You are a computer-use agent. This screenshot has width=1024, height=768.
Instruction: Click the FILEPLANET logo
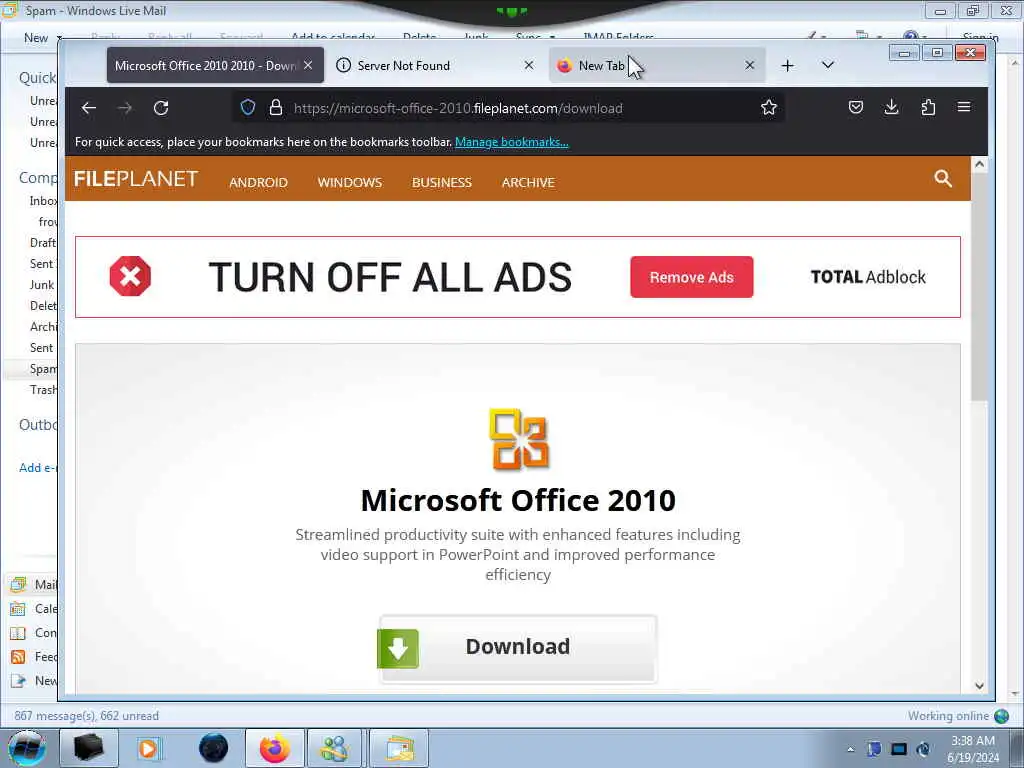[x=136, y=178]
